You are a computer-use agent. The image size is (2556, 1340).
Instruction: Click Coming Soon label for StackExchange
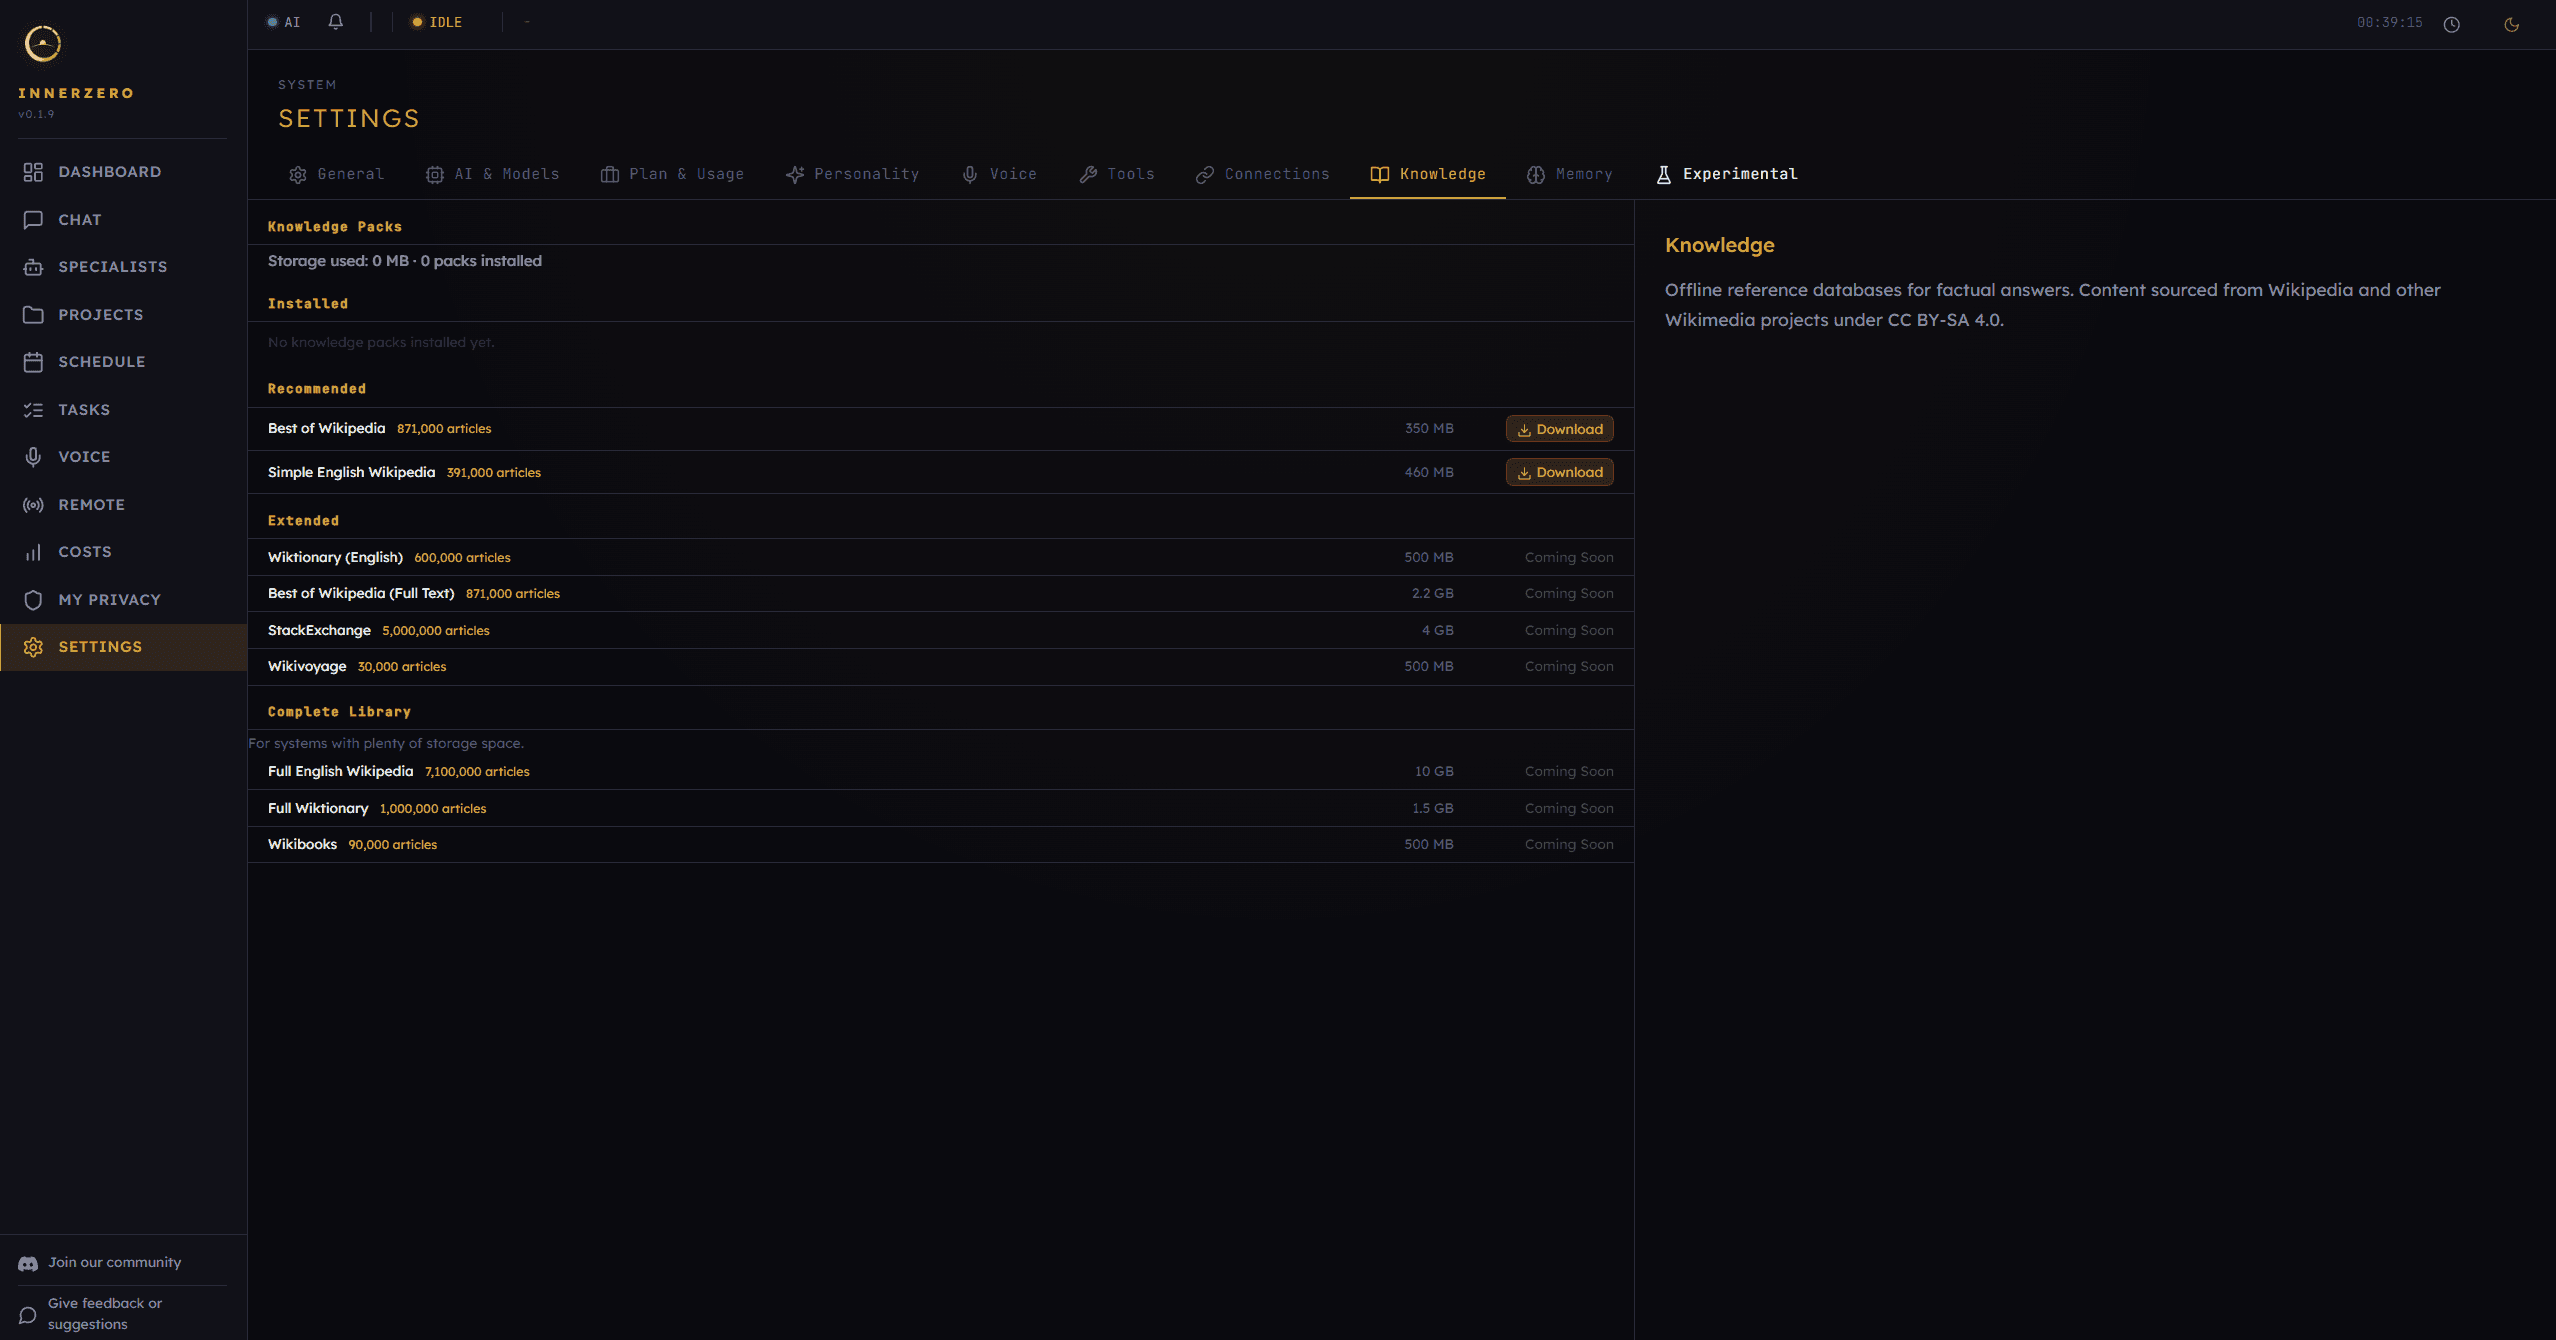[1569, 630]
